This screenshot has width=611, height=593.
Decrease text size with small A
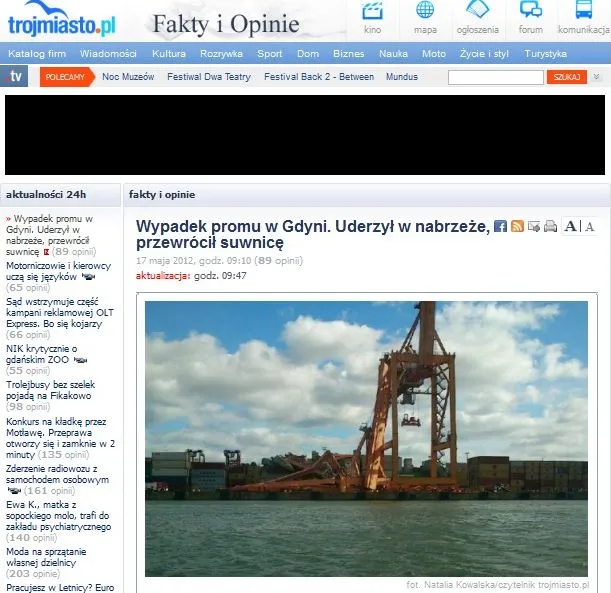click(x=589, y=227)
